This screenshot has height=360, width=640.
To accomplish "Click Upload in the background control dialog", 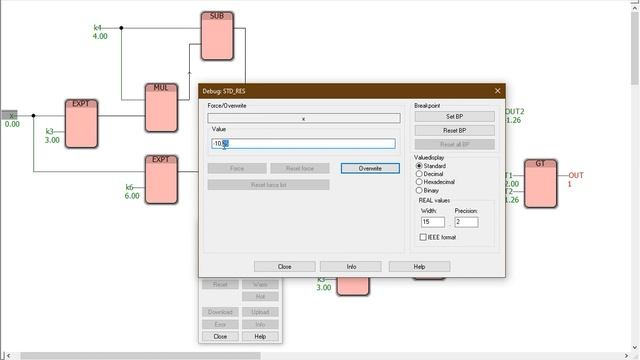I will click(260, 312).
